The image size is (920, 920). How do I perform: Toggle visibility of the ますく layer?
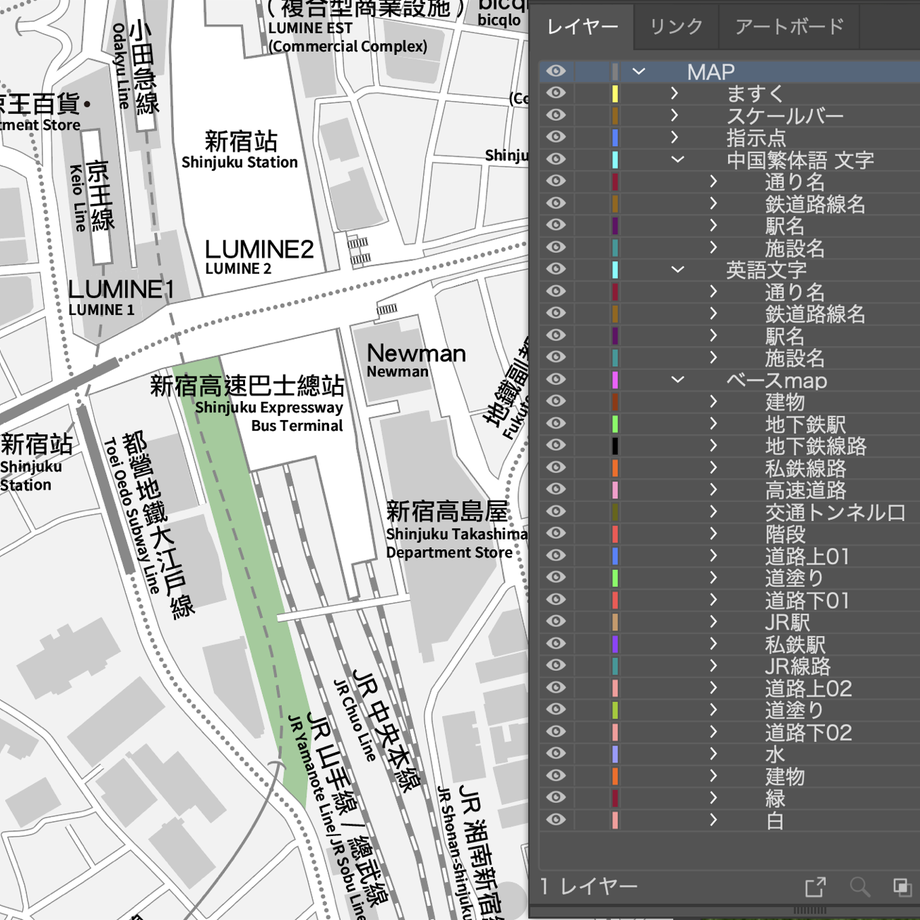pos(556,93)
